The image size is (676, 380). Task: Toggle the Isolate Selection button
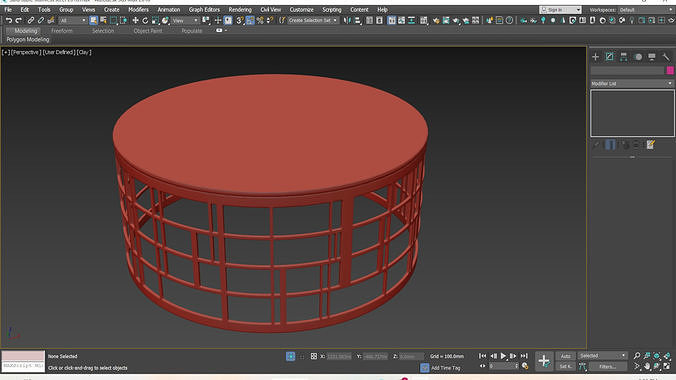pos(291,356)
